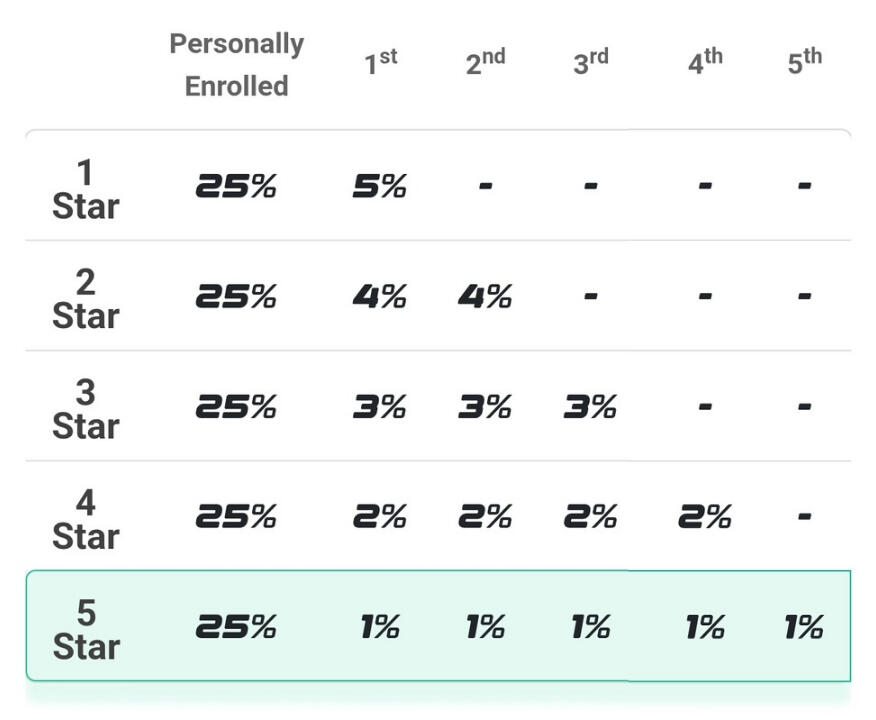Select the 4 Star row's 5th level dash

coord(804,517)
